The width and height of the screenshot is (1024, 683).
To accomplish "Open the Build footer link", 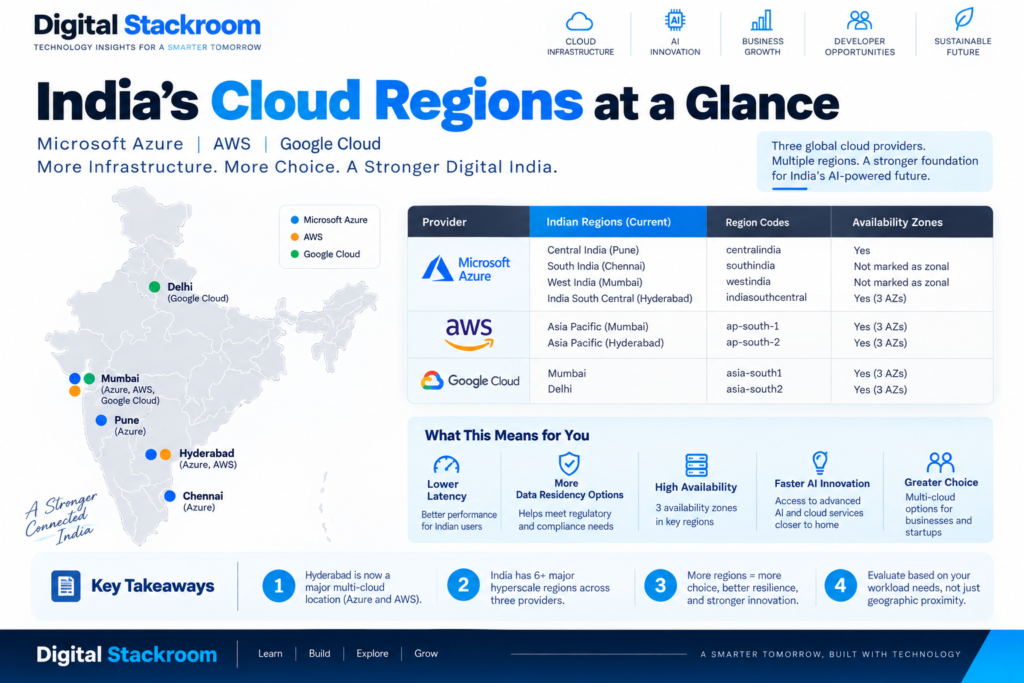I will (x=319, y=654).
